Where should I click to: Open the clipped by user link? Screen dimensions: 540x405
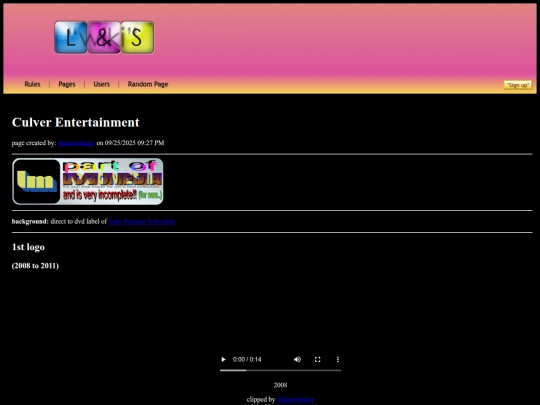click(295, 399)
